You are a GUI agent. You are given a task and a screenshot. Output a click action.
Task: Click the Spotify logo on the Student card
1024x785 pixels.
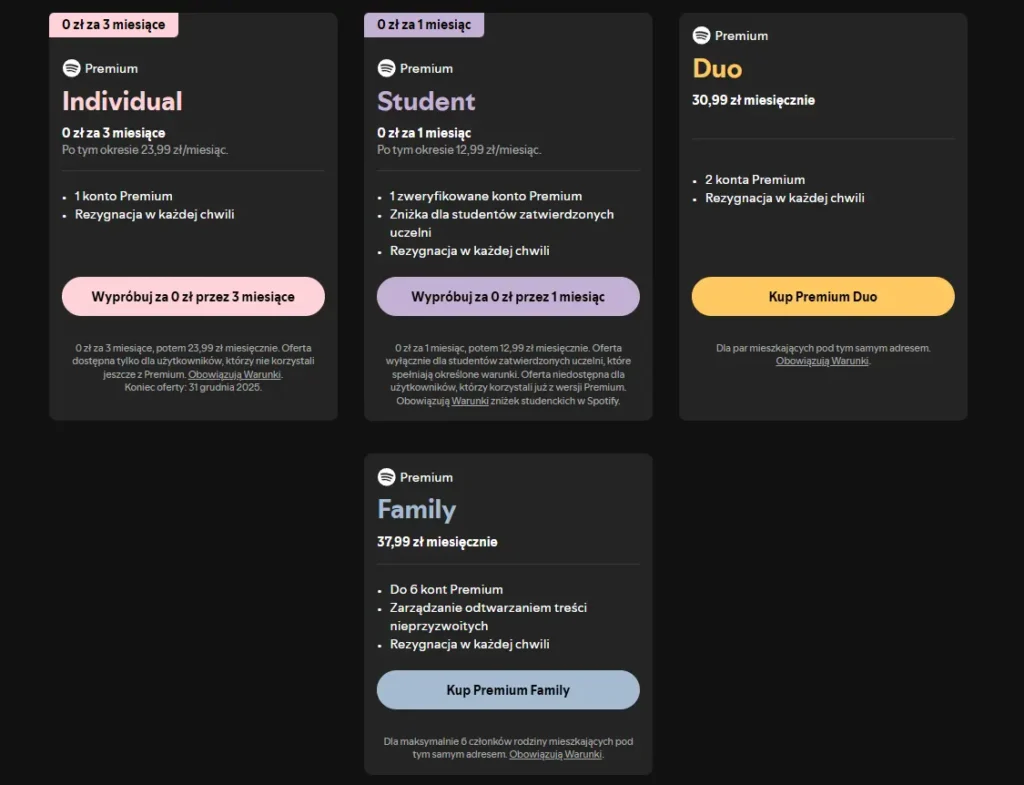386,68
